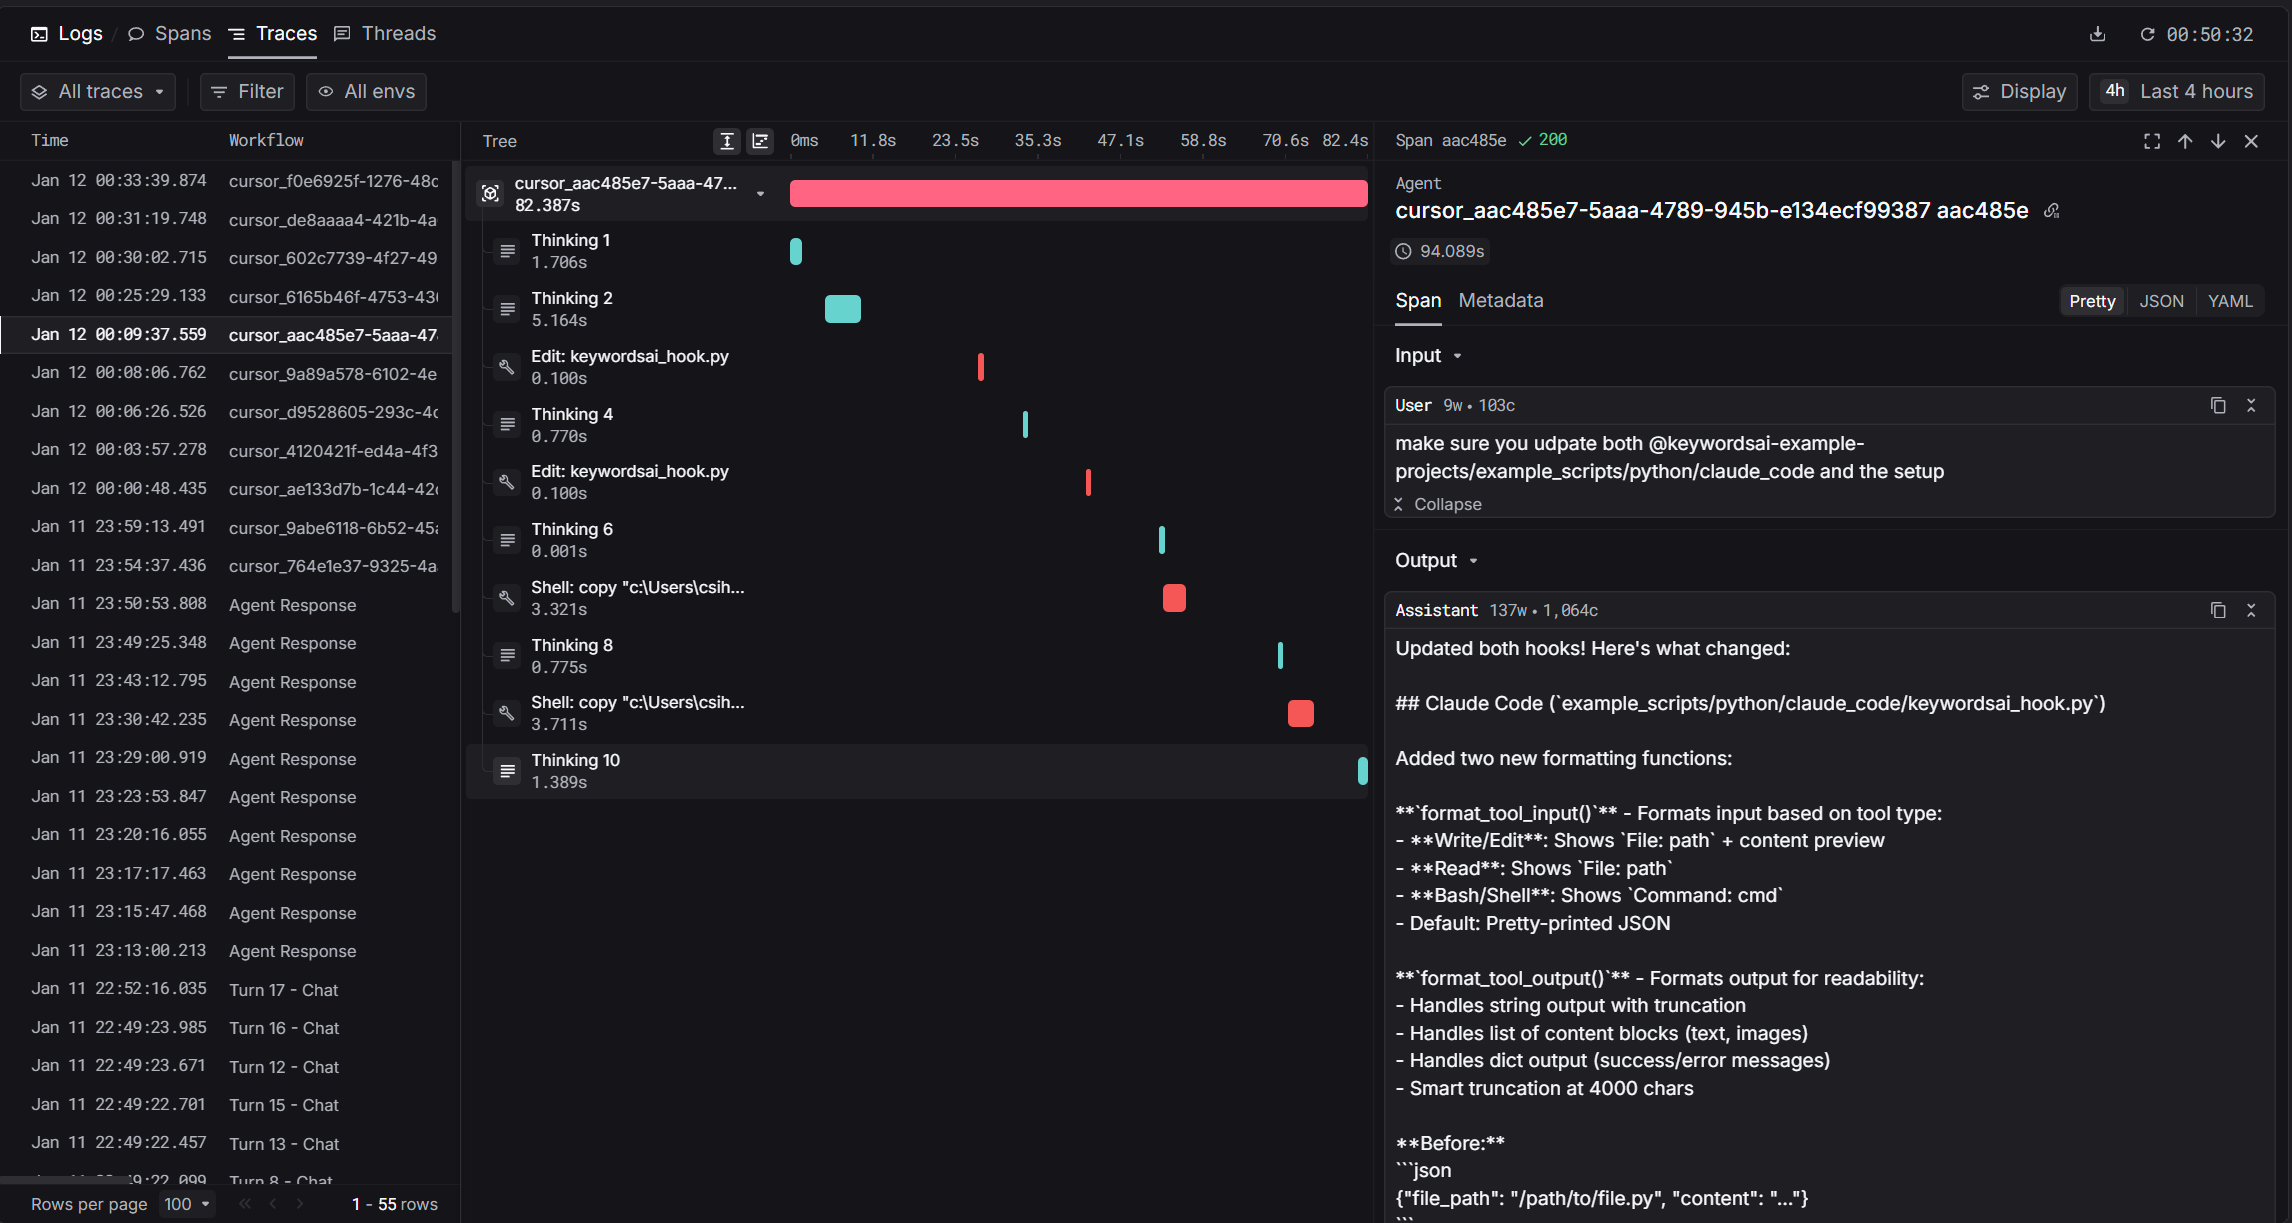Click the Filter button

click(247, 92)
